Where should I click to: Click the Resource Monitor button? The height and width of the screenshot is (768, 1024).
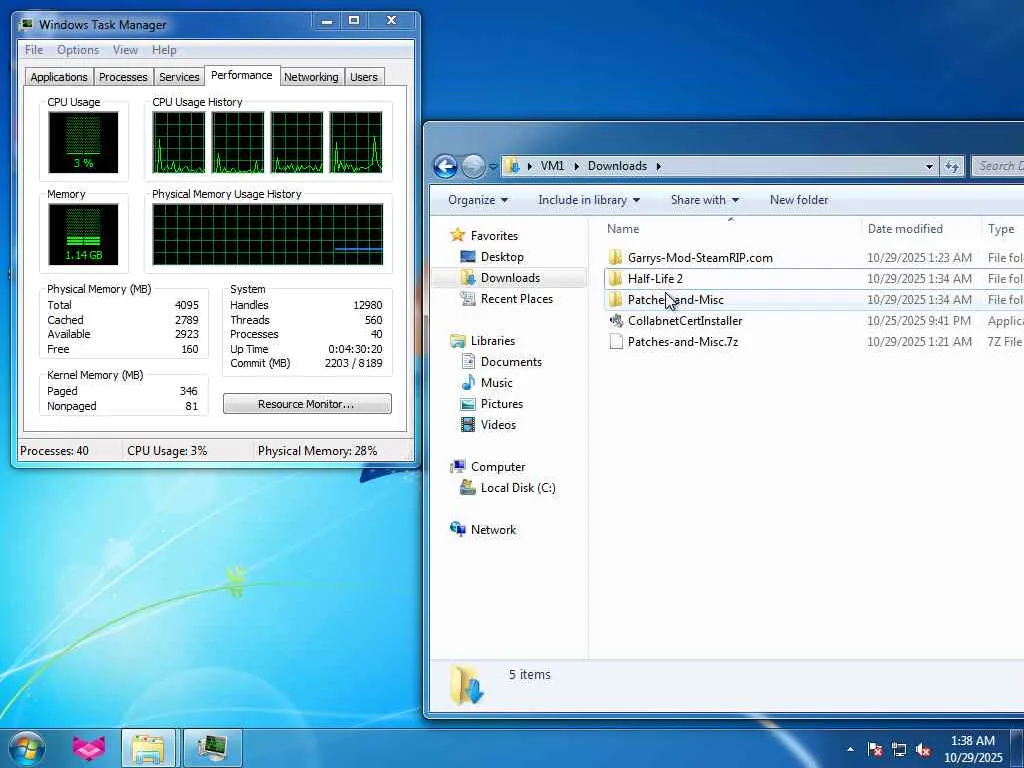(307, 404)
